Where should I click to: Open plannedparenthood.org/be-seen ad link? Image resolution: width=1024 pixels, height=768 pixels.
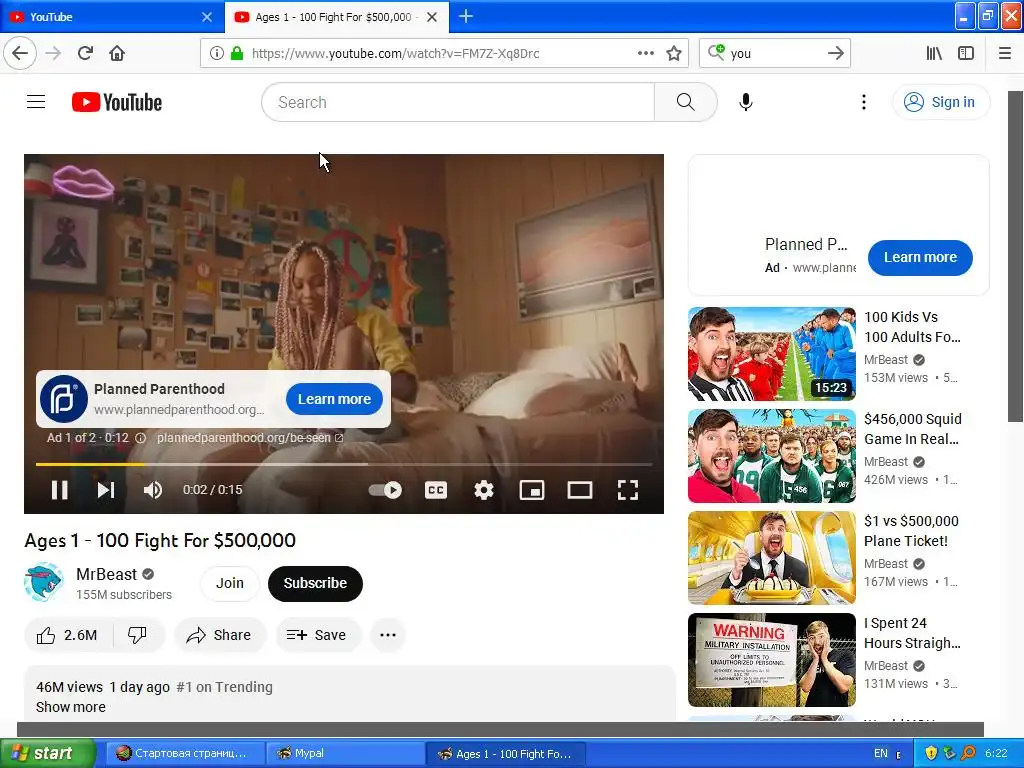[249, 438]
